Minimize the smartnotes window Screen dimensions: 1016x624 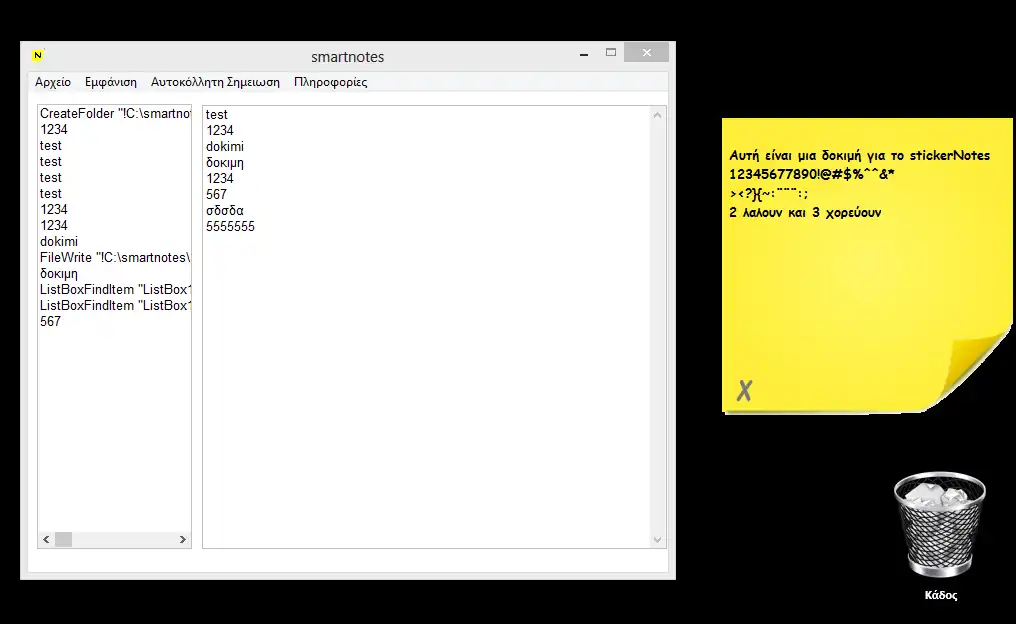point(584,54)
